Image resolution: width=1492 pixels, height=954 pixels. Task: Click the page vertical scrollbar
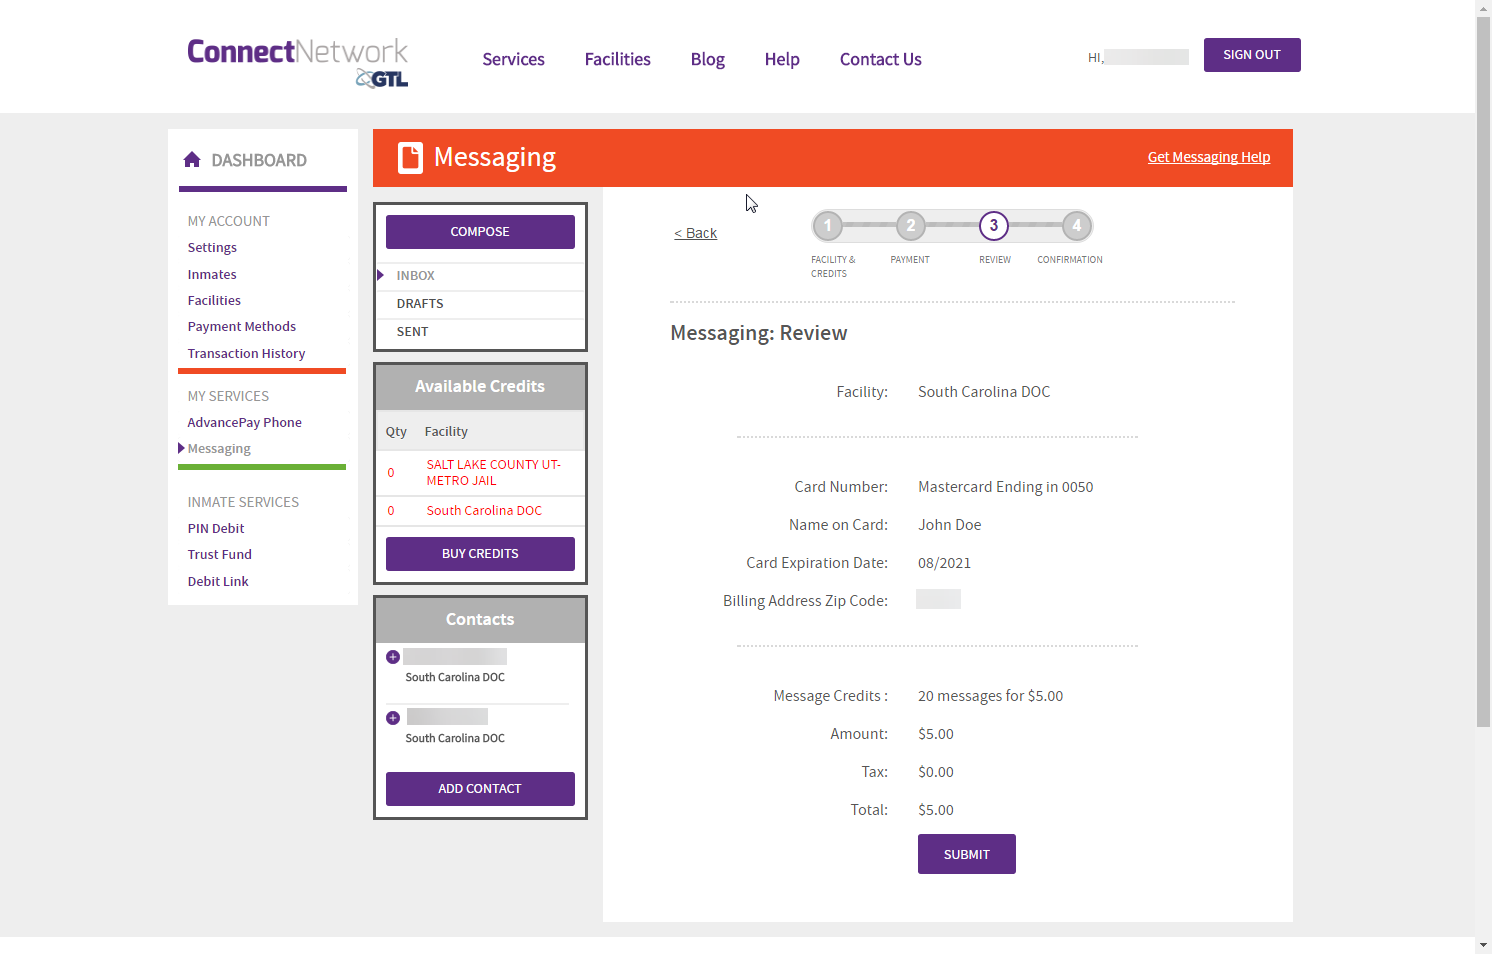point(1483,370)
